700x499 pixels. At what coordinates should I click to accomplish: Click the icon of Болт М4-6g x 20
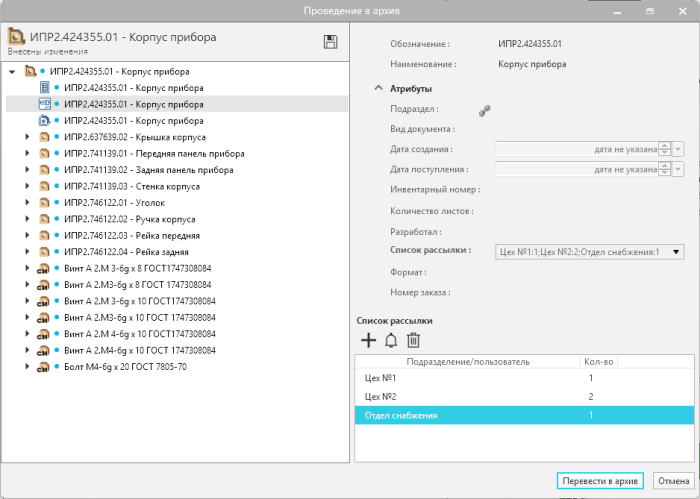pyautogui.click(x=44, y=367)
